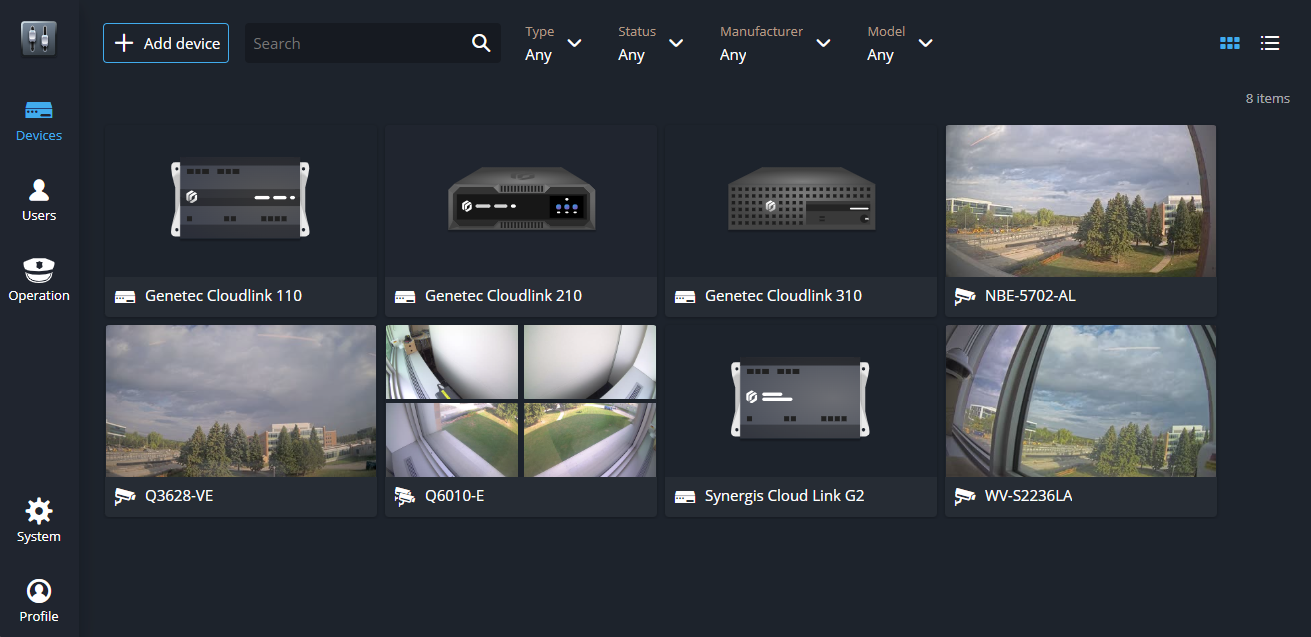The image size is (1311, 637).
Task: Expand the Status filter dropdown
Action: click(x=650, y=44)
